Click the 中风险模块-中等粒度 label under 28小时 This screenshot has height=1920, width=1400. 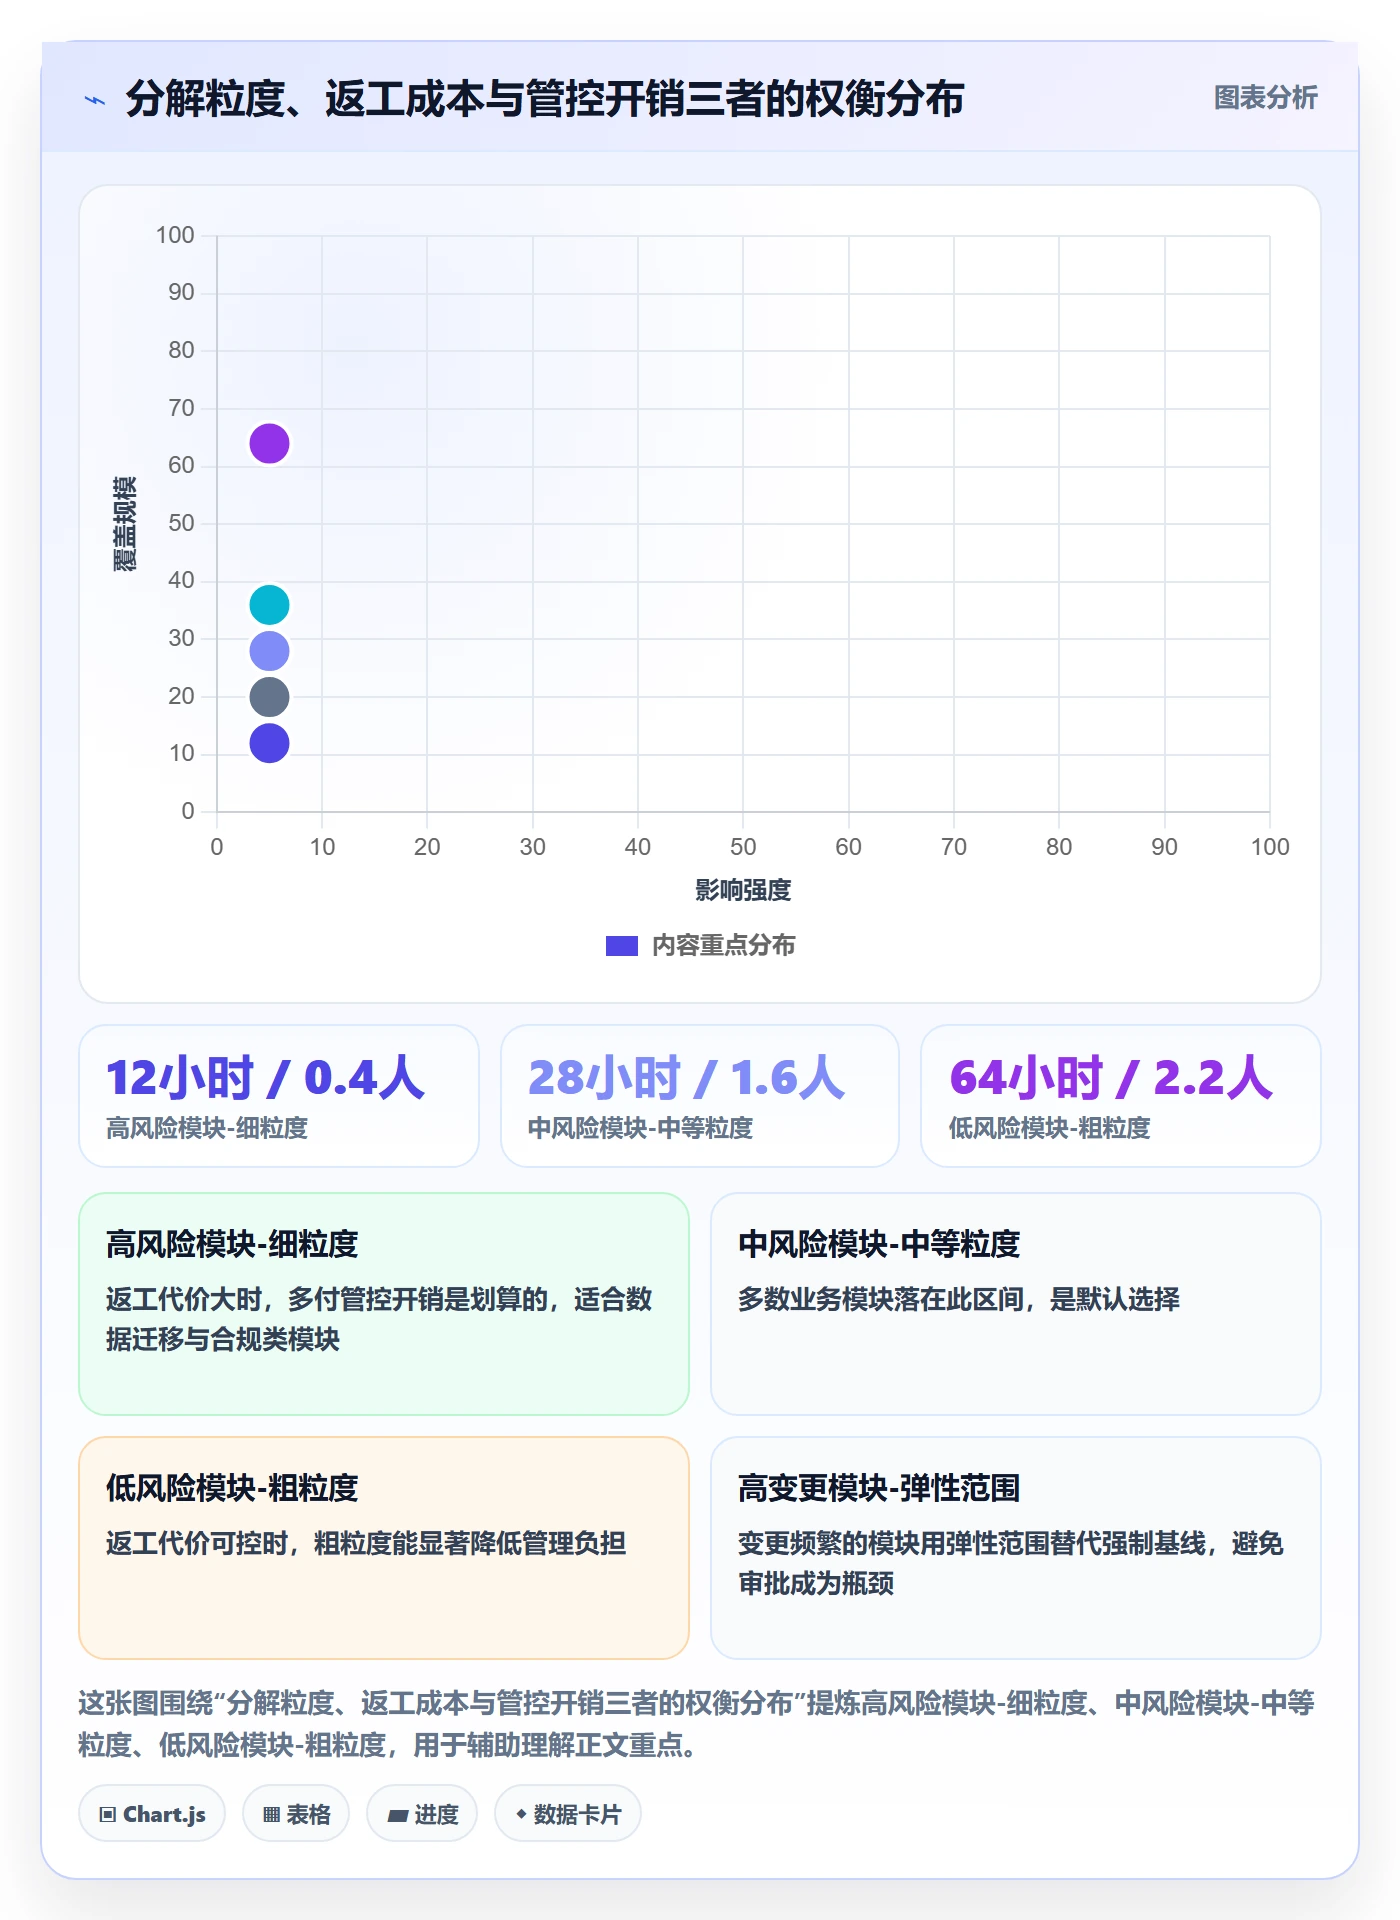click(640, 1128)
